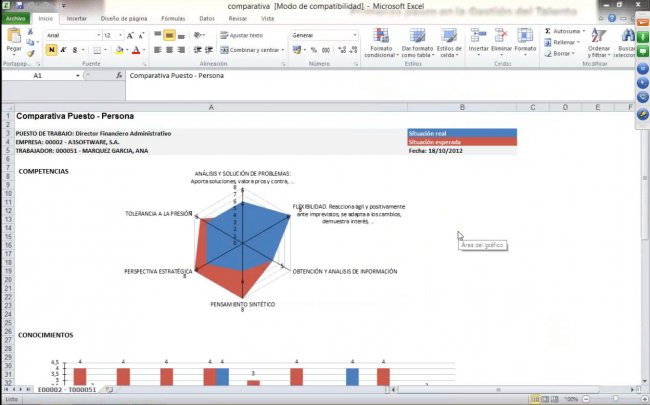The image size is (650, 405).
Task: Click the red font color A icon
Action: 136,50
